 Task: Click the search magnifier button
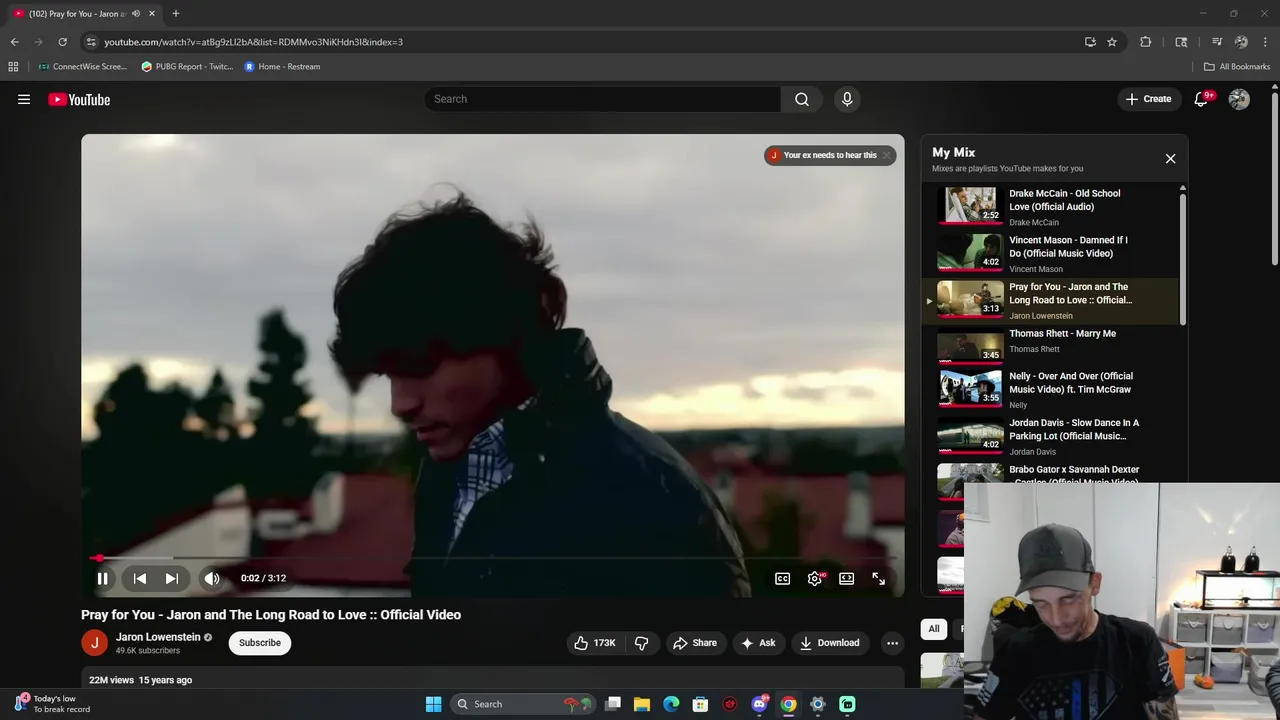pyautogui.click(x=801, y=99)
